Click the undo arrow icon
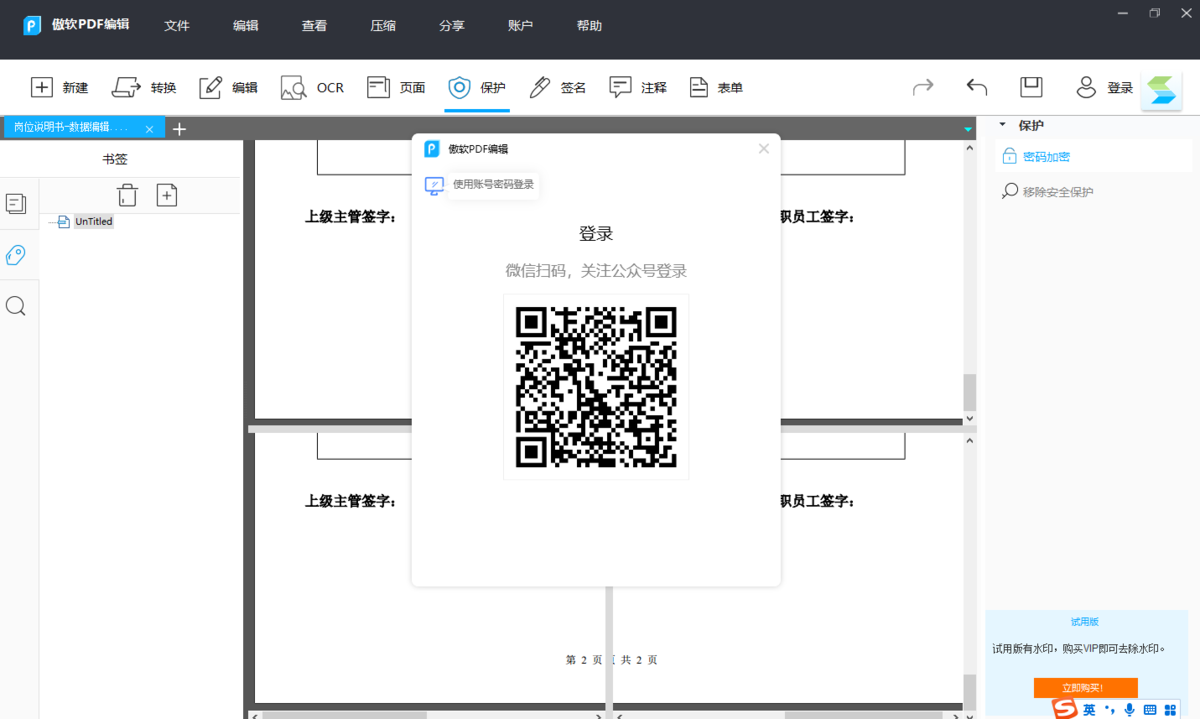This screenshot has height=719, width=1200. 977,88
